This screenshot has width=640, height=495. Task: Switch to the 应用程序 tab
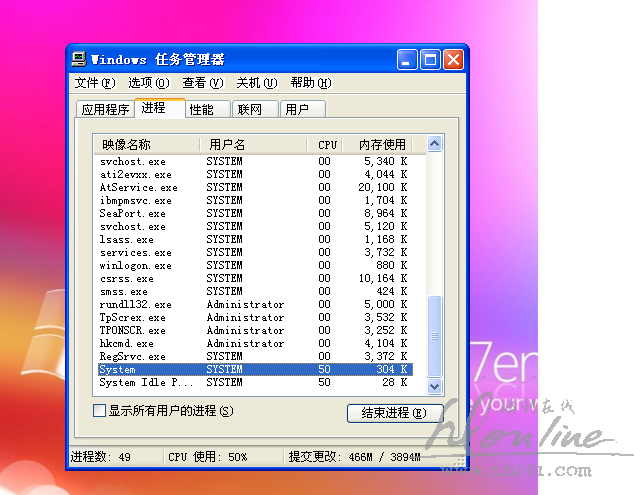tap(105, 109)
